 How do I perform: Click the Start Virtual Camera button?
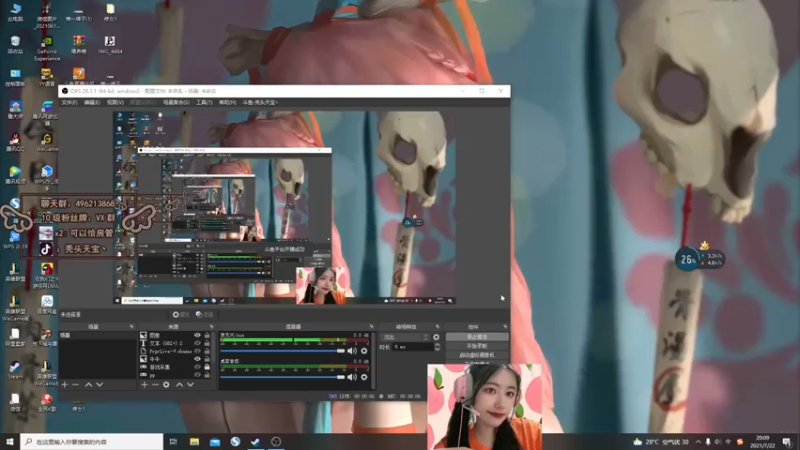[x=477, y=355]
